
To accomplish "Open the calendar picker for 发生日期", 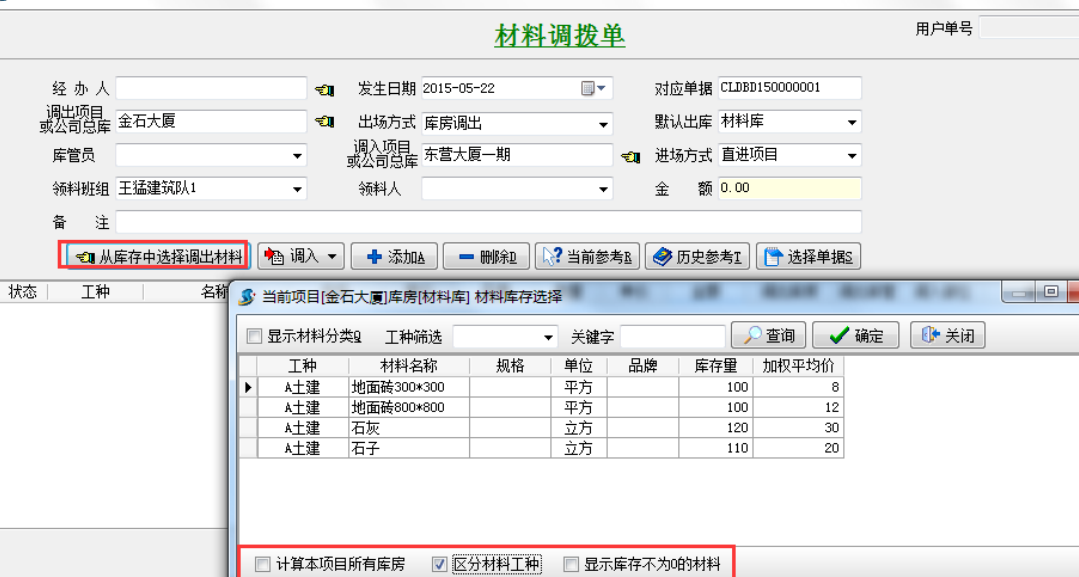I will [593, 88].
